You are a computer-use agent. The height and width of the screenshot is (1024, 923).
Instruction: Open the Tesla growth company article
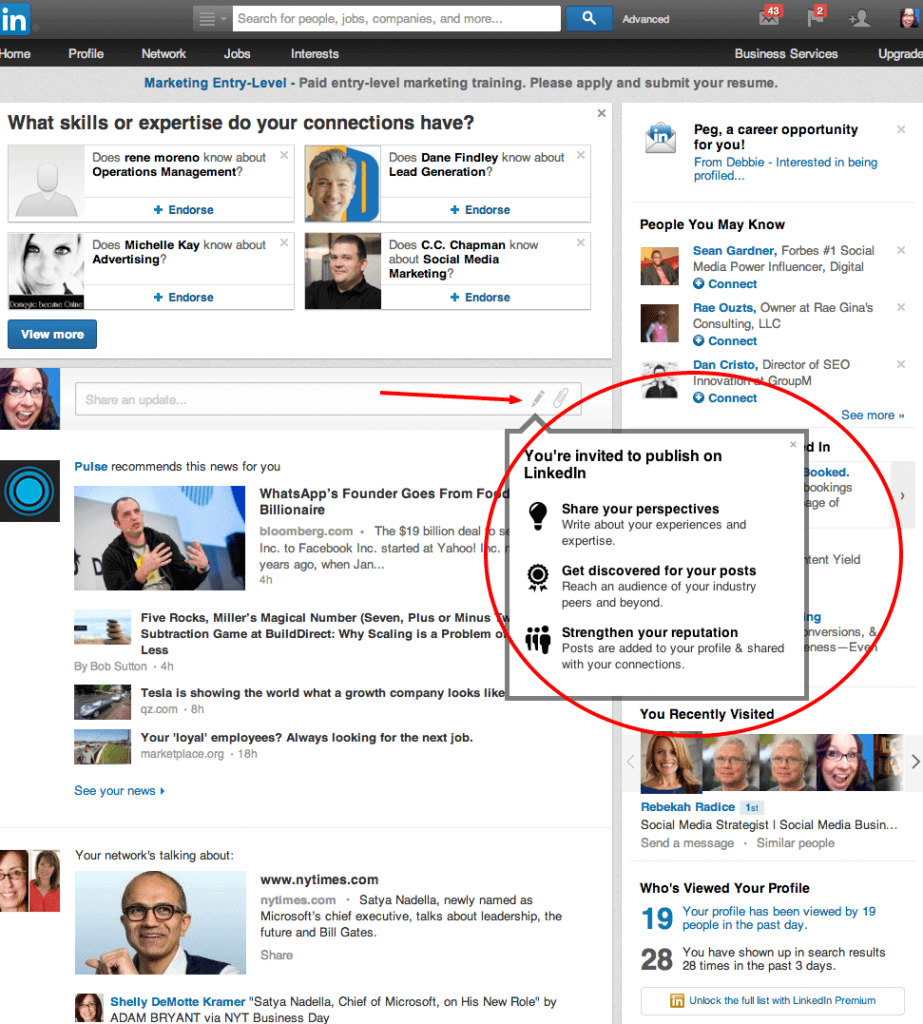pos(323,692)
